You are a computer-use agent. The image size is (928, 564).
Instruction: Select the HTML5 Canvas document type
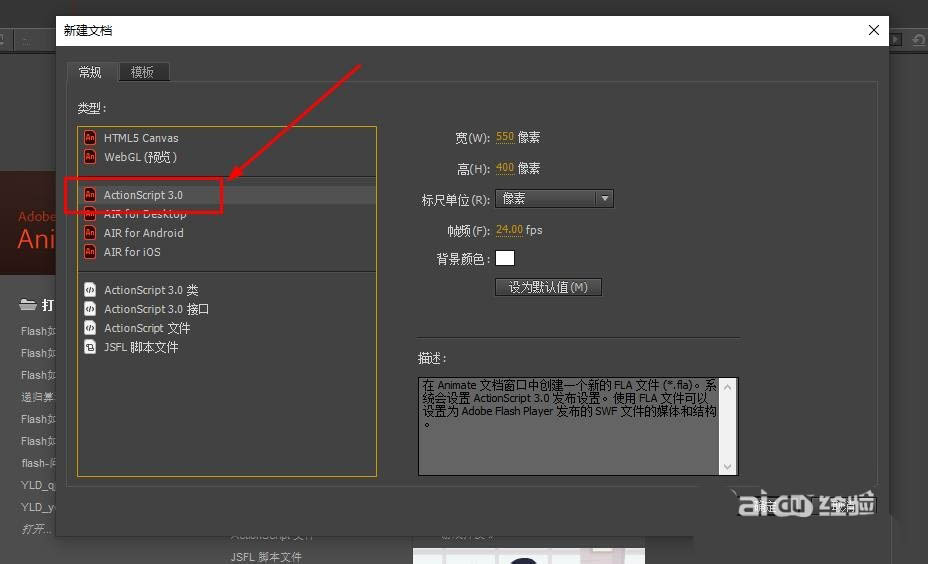[227, 138]
